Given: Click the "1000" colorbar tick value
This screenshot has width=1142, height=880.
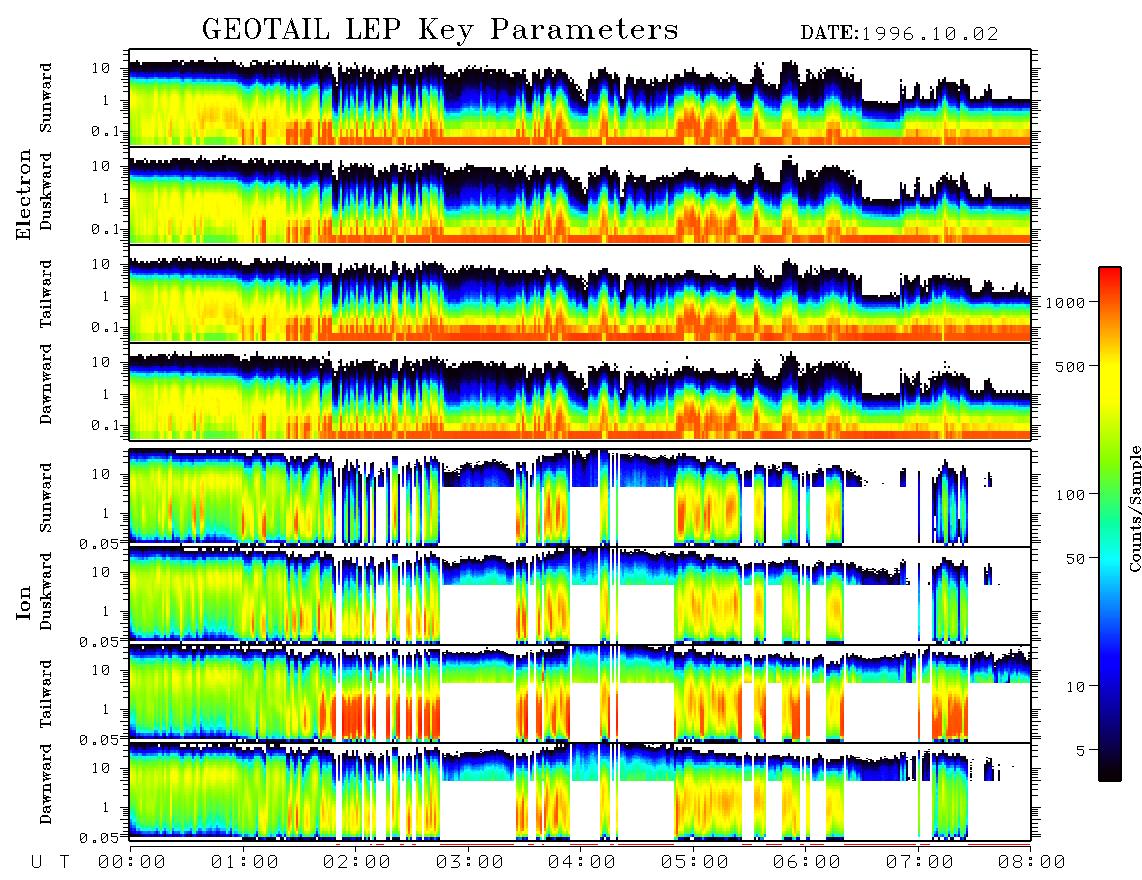Looking at the screenshot, I should [x=1066, y=302].
